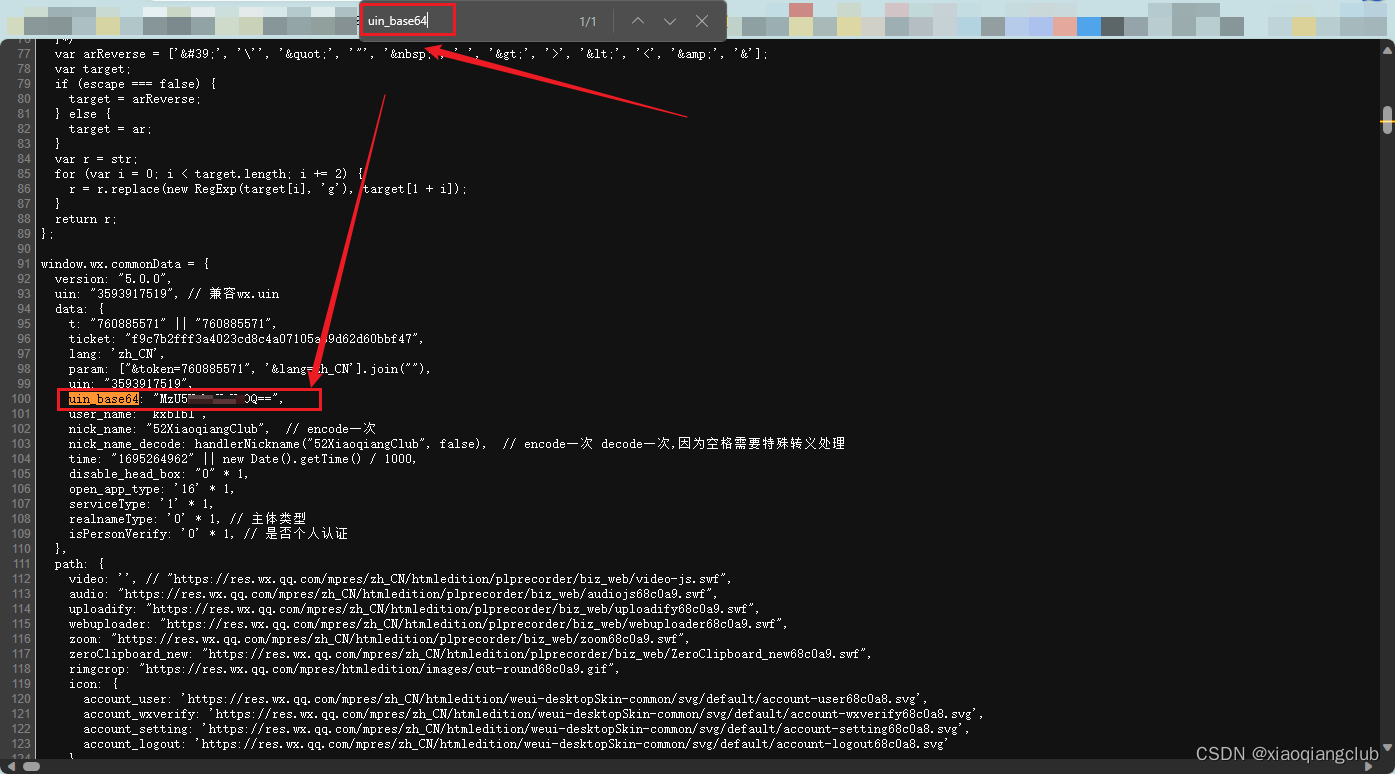Screen dimensions: 1395x774
Task: Click 'icon: {' on line 119
Action: 93,684
